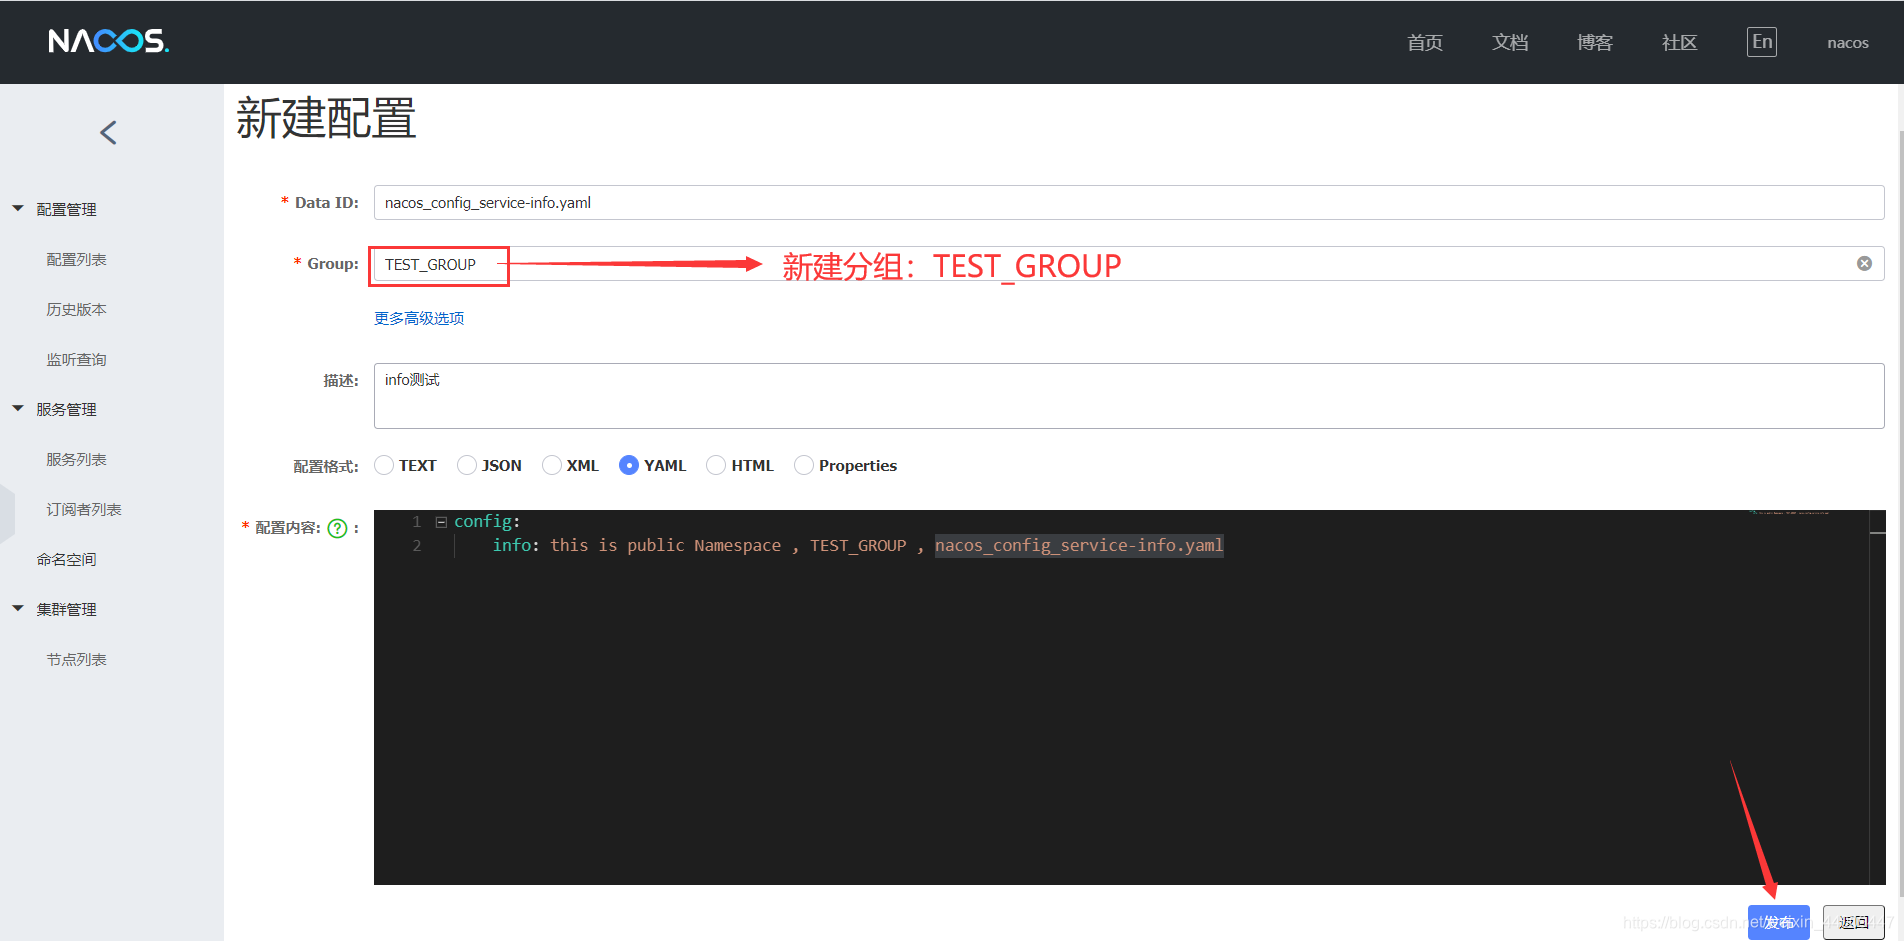Click line number 1 in editor
The image size is (1904, 941).
417,522
